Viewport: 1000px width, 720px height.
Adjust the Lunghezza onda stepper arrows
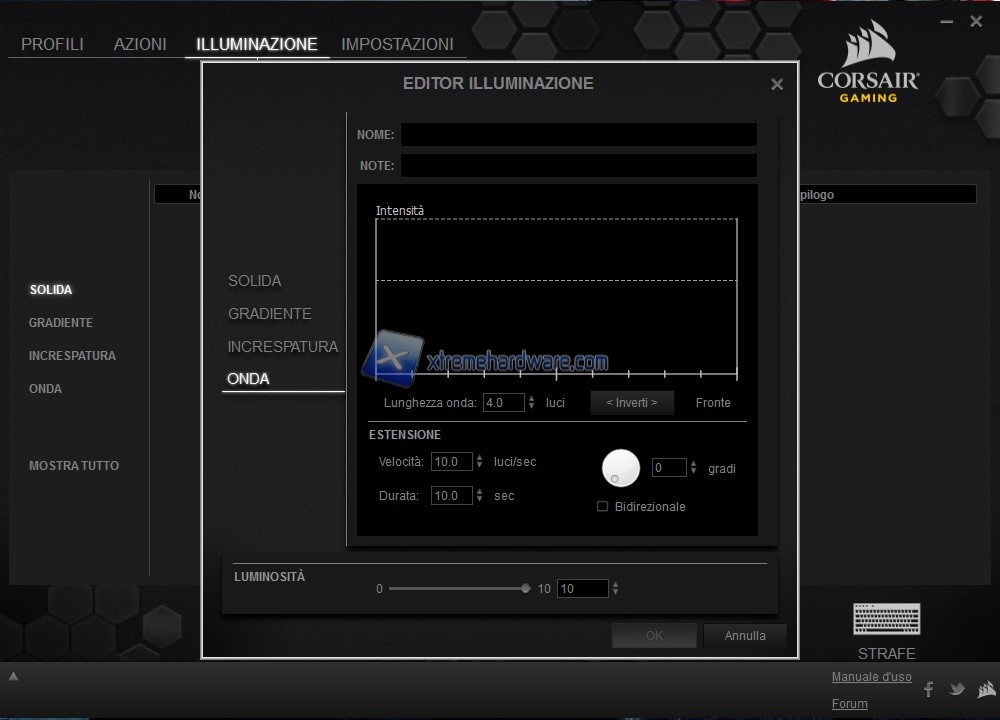pyautogui.click(x=531, y=403)
